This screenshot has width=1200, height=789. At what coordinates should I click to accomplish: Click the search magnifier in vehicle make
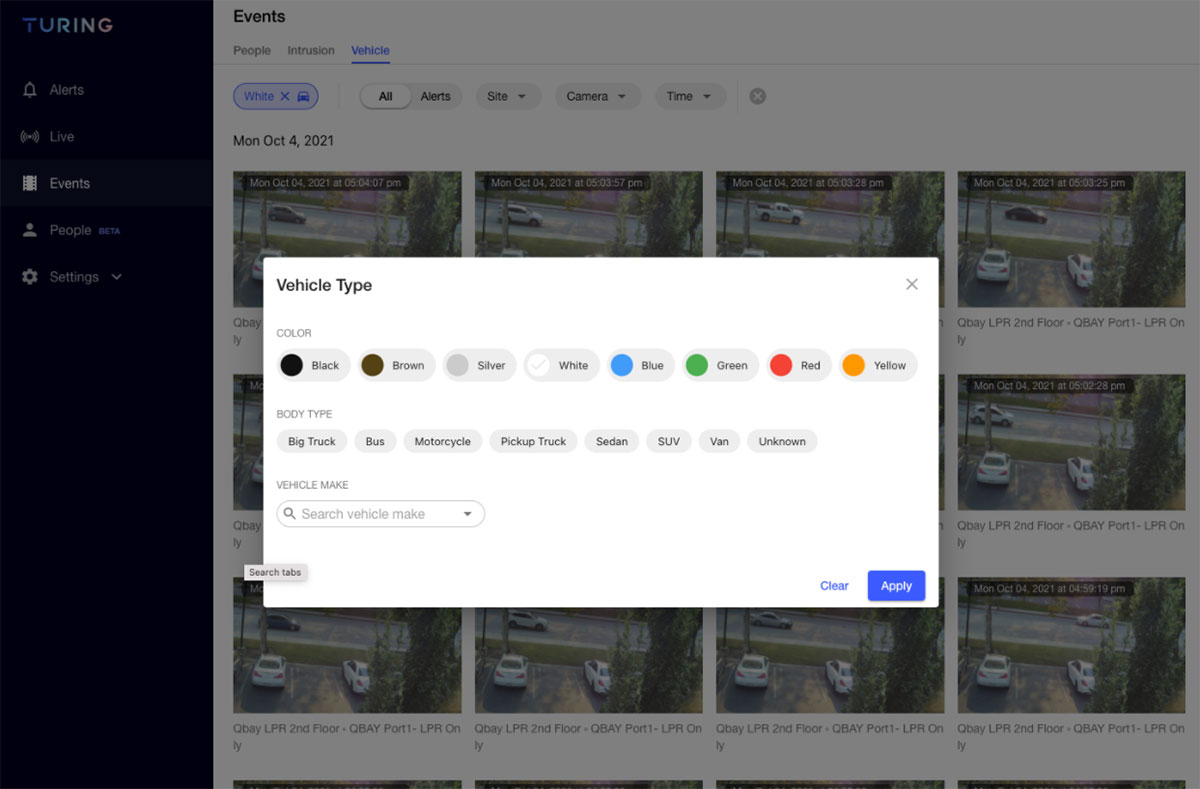point(290,514)
